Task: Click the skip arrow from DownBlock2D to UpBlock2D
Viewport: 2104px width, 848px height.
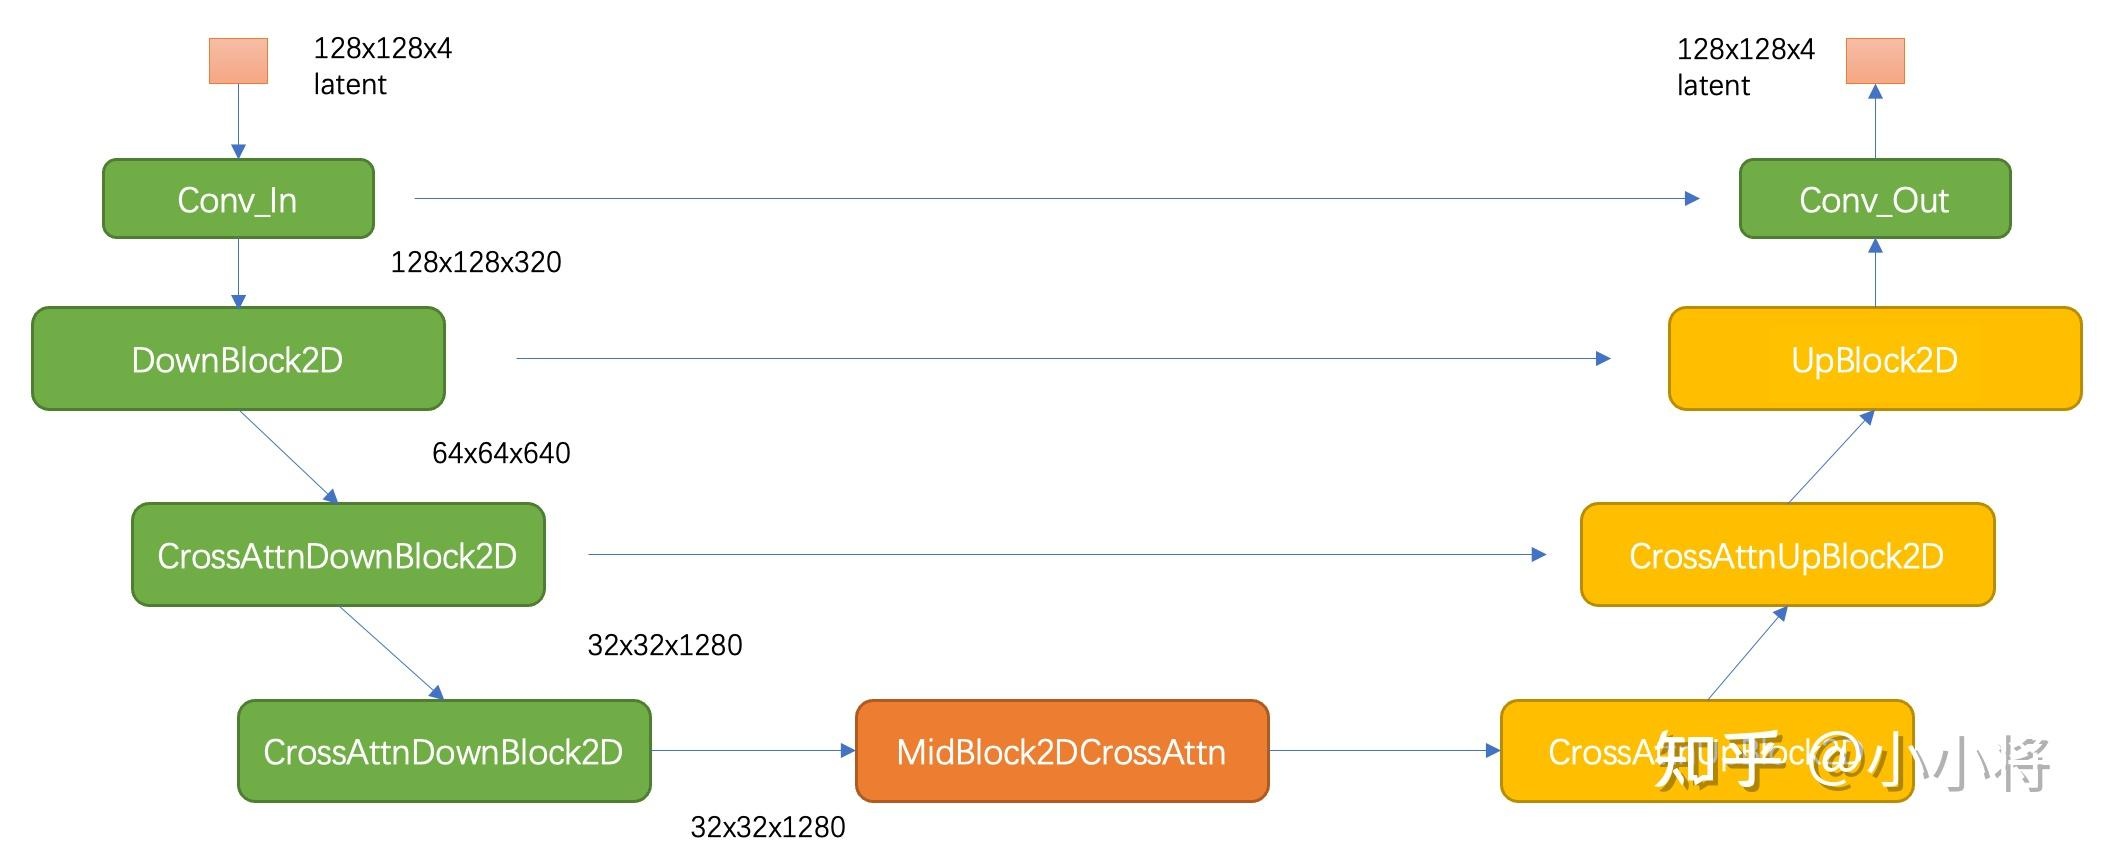Action: (x=1060, y=358)
